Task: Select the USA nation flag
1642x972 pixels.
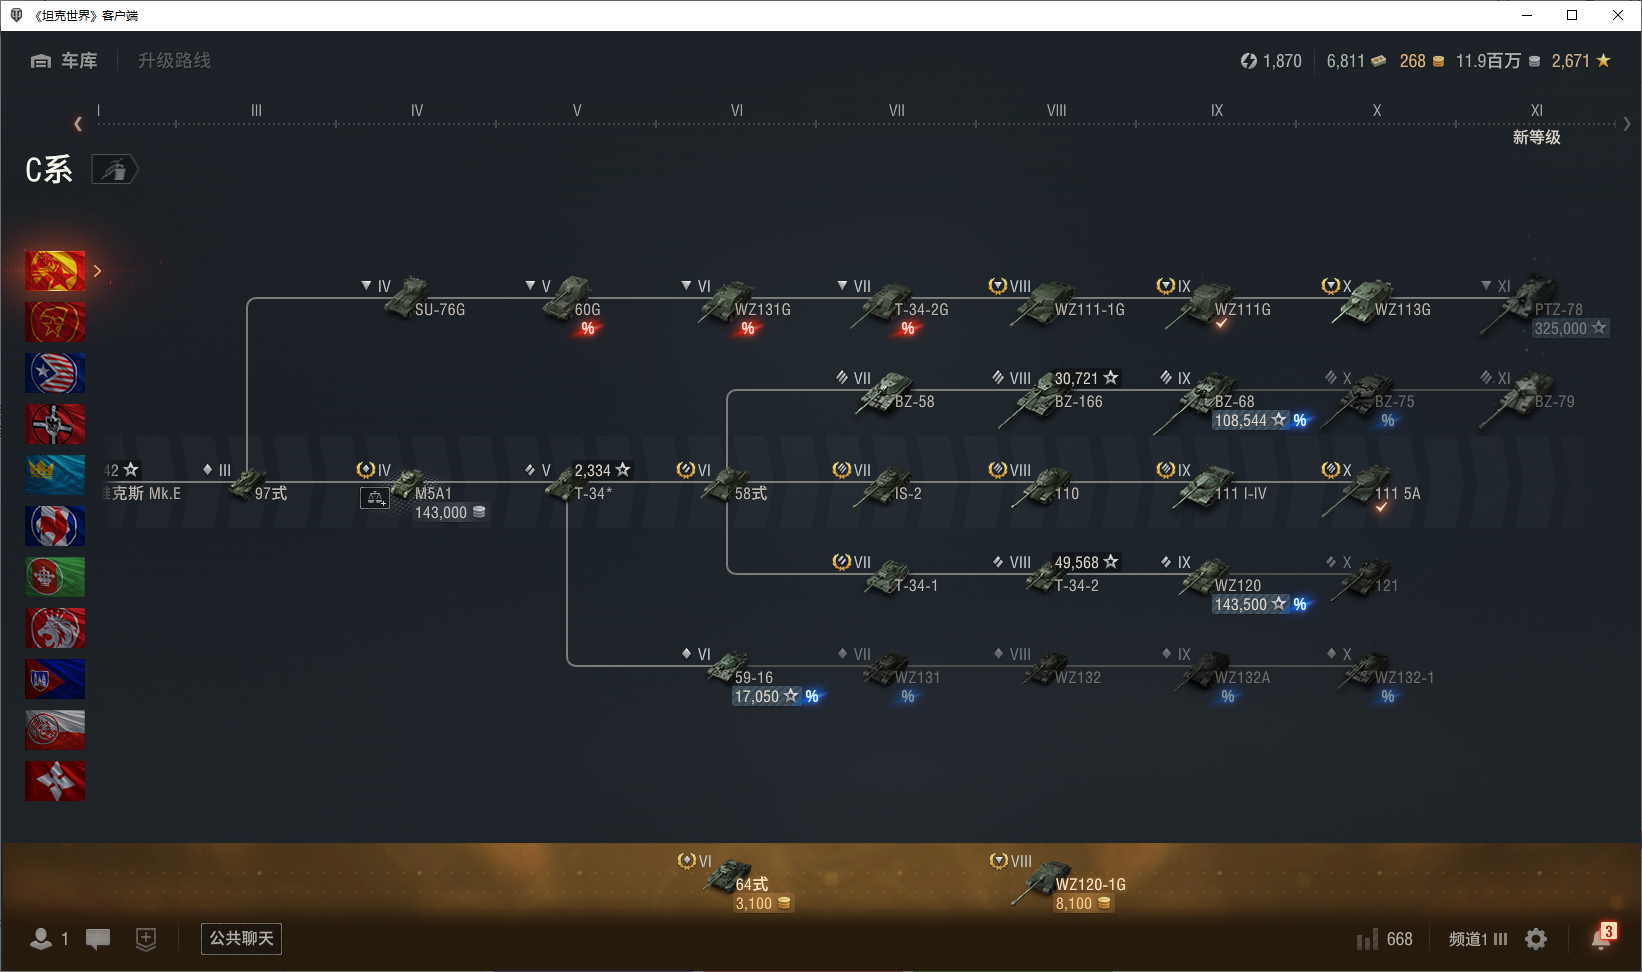Action: tap(55, 373)
